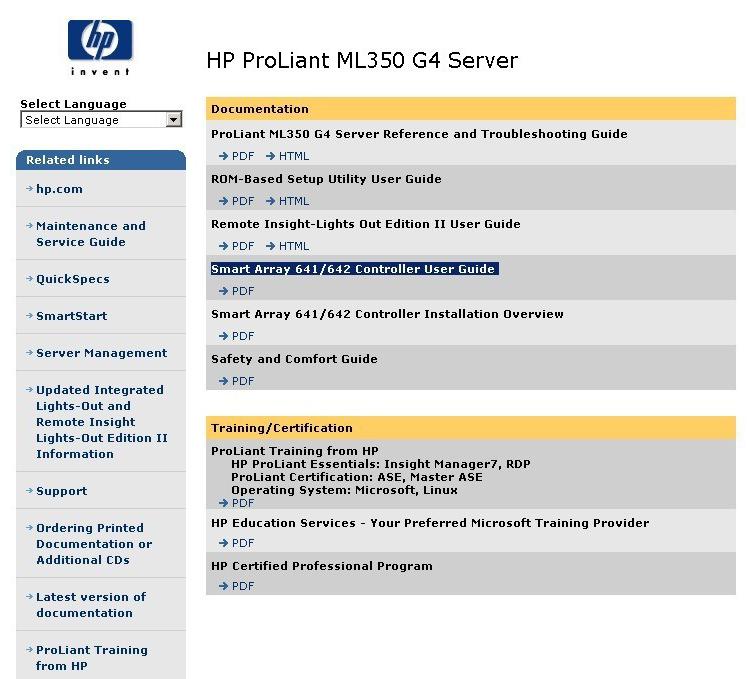Open HTML of Remote Insight-Lights Out Edition II Guide
This screenshot has width=749, height=679.
294,246
